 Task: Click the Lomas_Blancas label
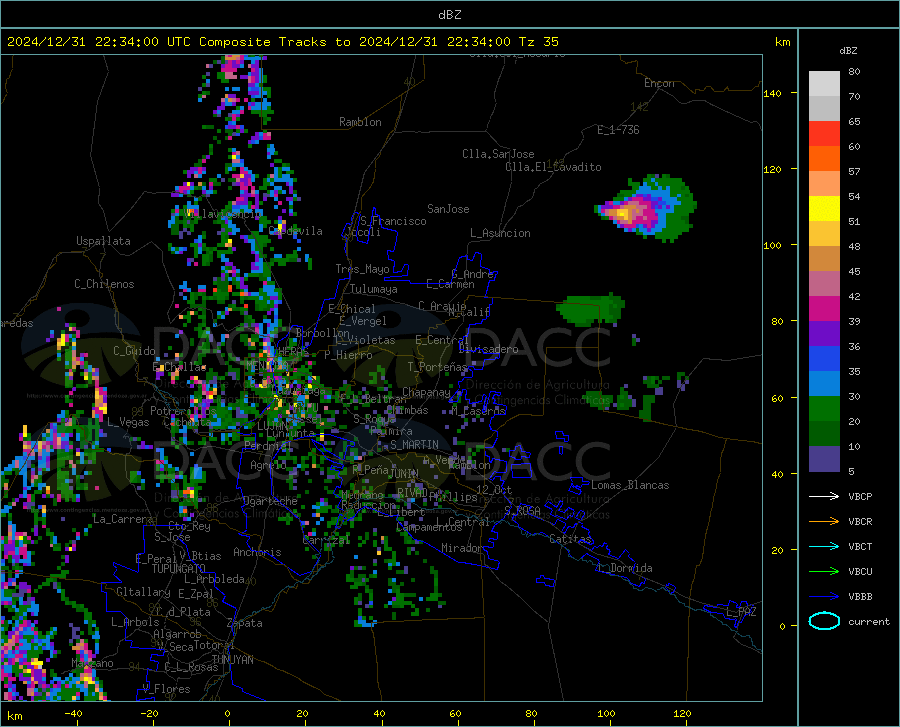tap(630, 485)
